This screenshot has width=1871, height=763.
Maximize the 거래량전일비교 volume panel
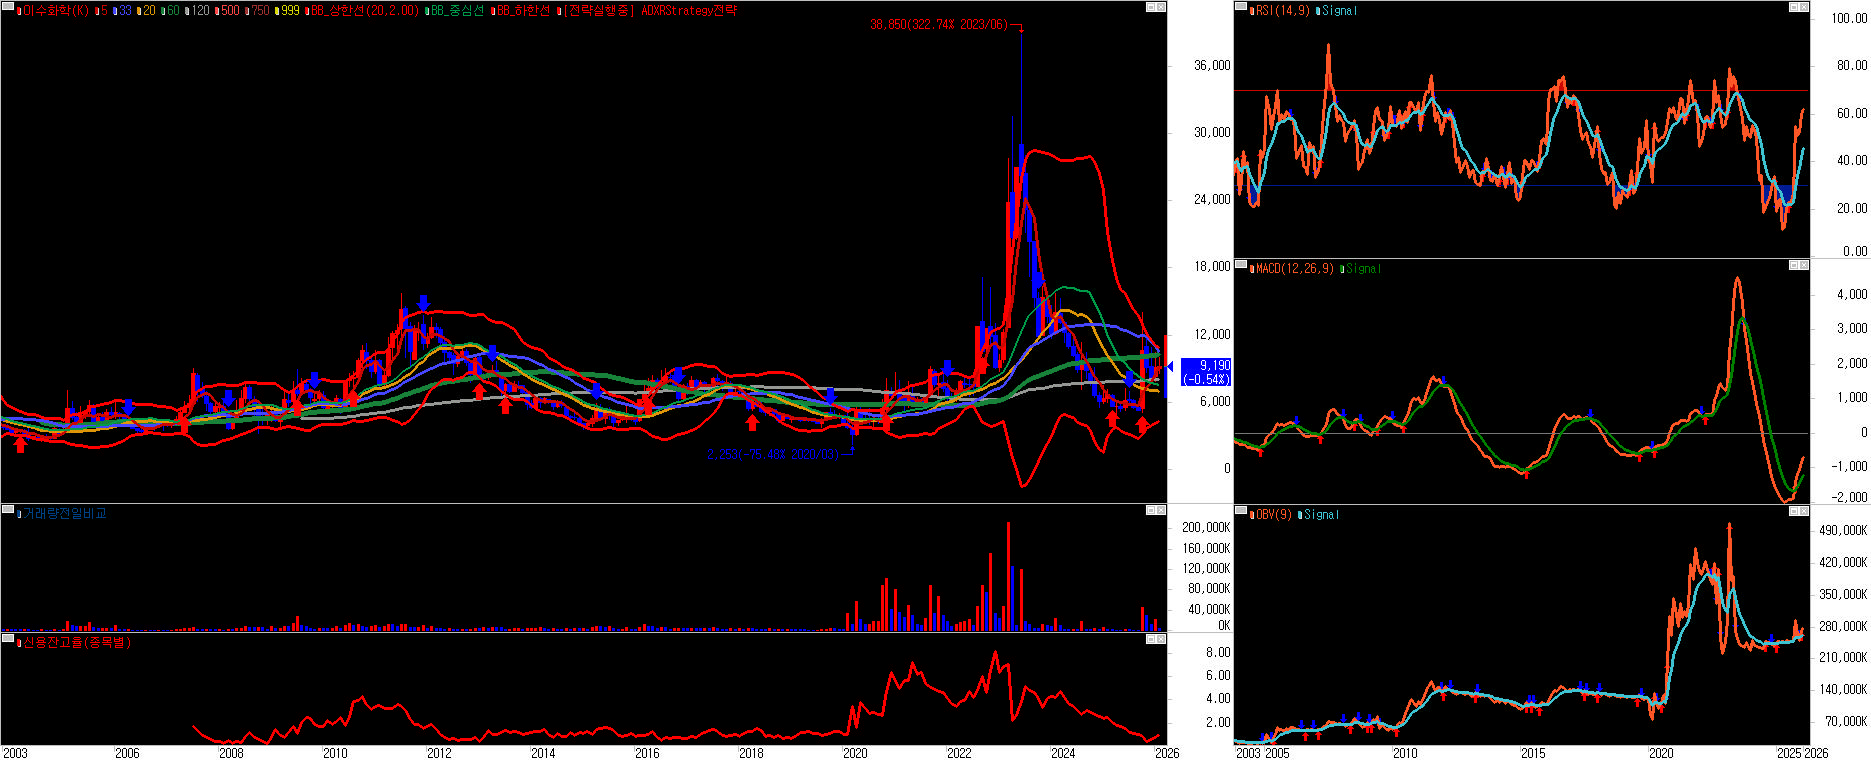click(1151, 510)
